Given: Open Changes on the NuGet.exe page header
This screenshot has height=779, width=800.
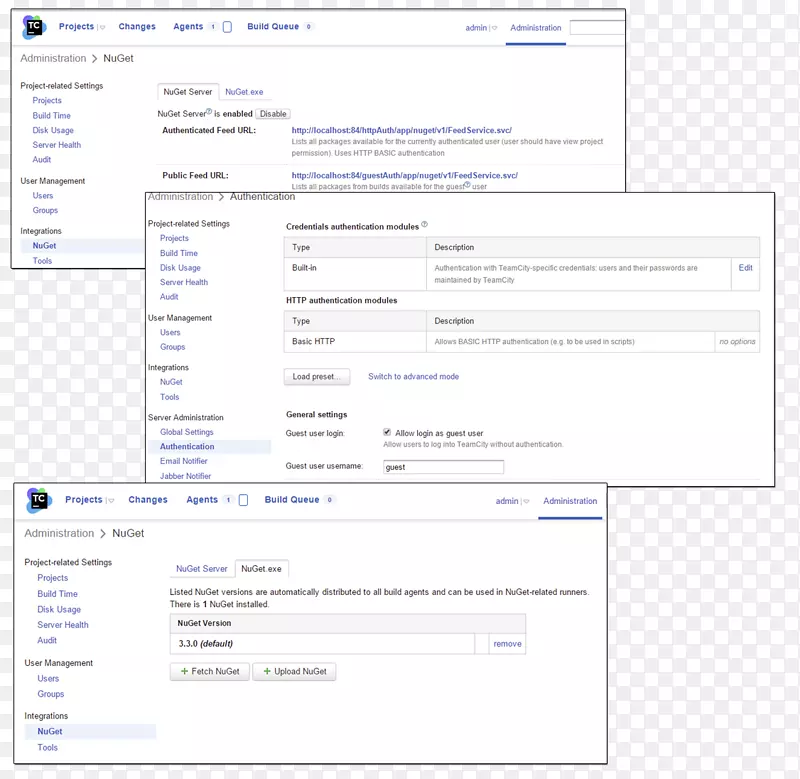Looking at the screenshot, I should (148, 500).
